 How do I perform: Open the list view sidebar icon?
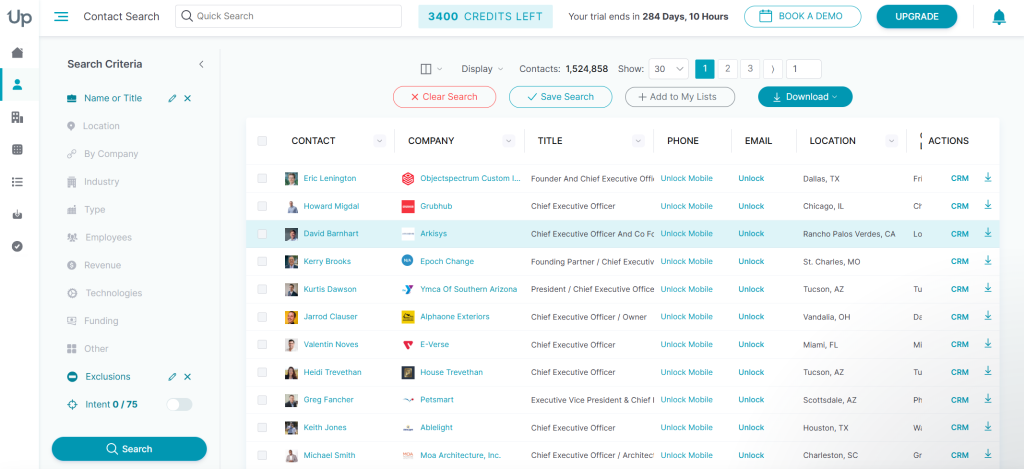click(17, 182)
